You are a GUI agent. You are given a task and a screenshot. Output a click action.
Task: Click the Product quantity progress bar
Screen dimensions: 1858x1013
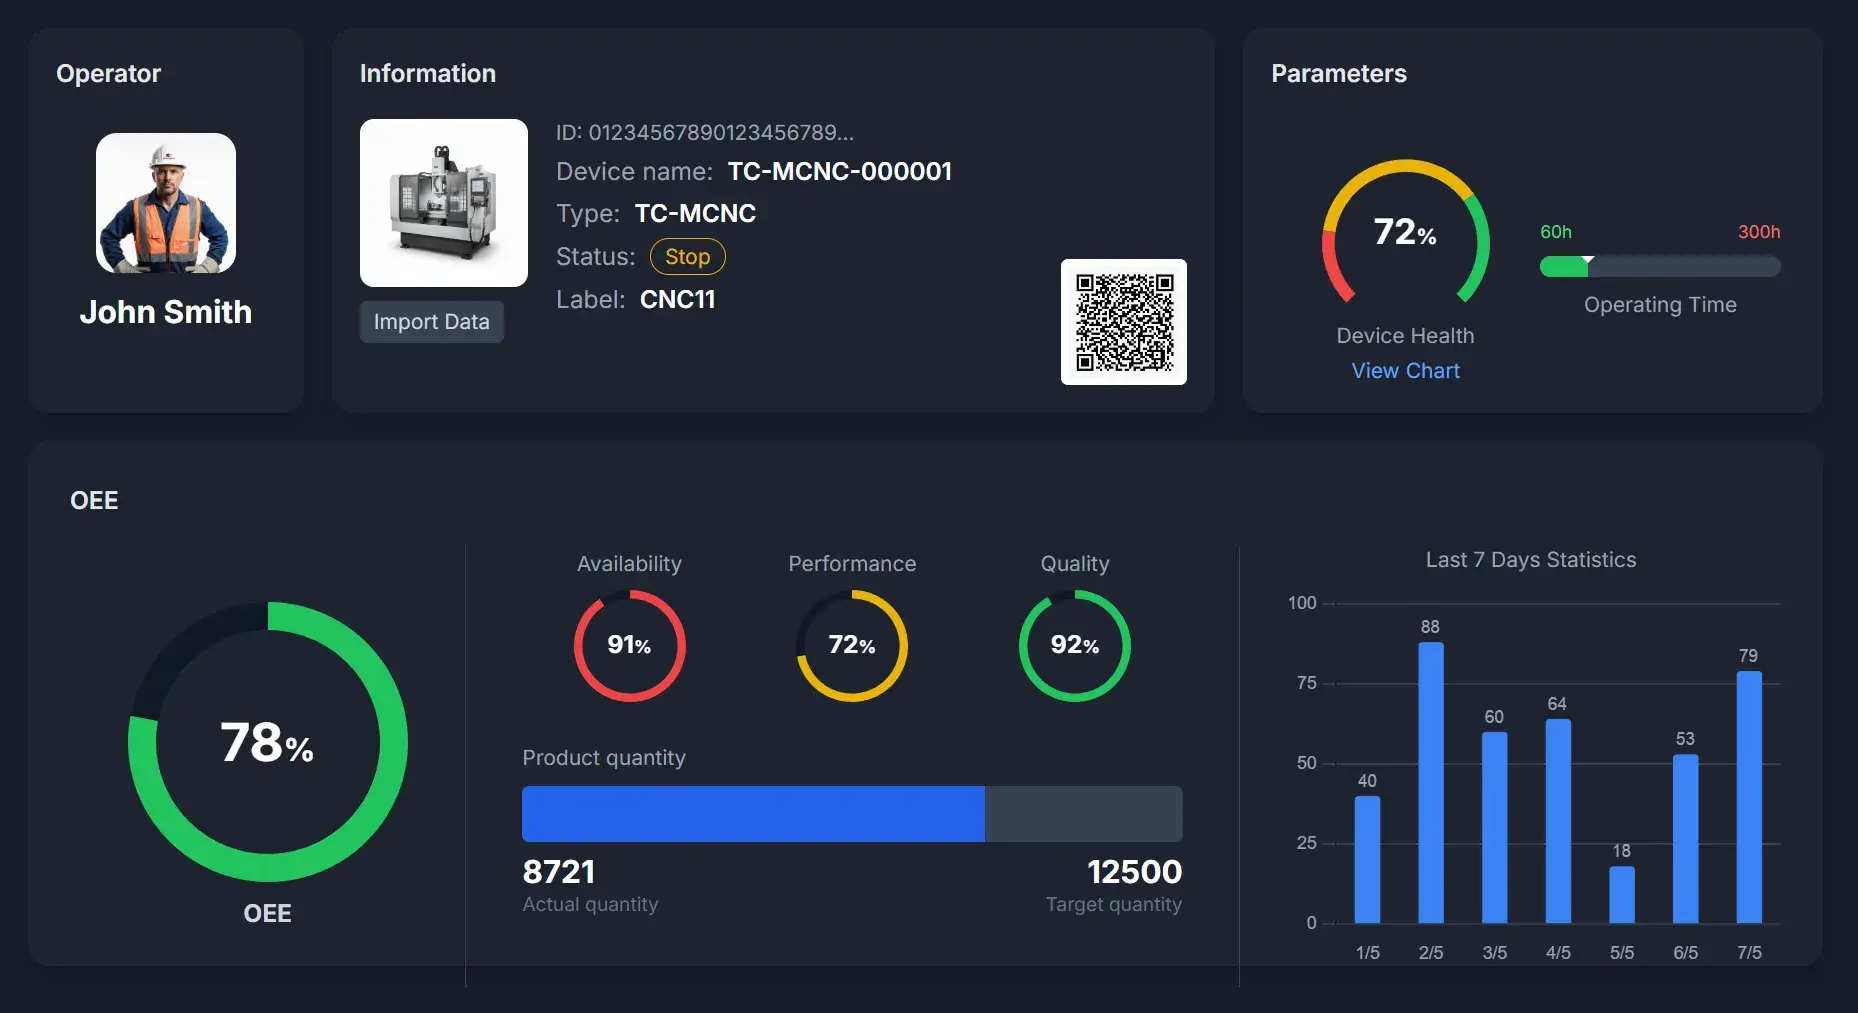[x=851, y=814]
